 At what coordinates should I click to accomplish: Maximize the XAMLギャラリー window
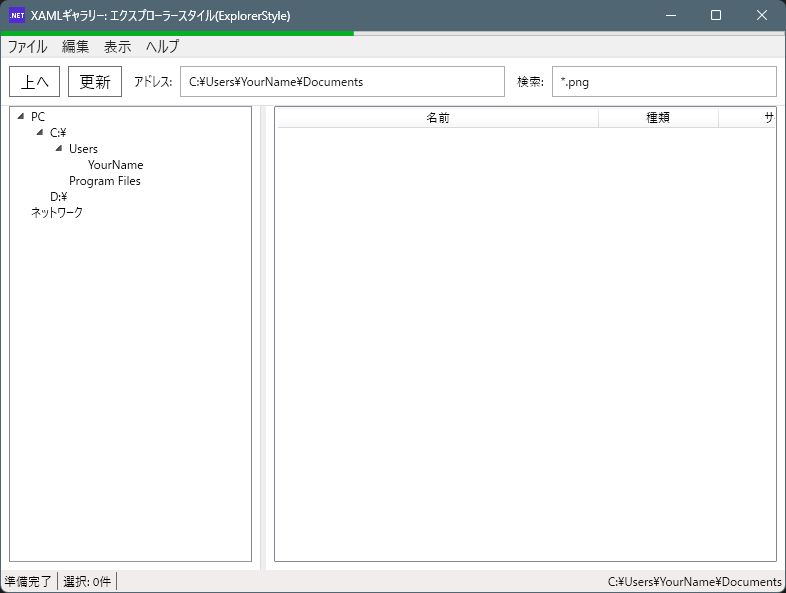716,15
